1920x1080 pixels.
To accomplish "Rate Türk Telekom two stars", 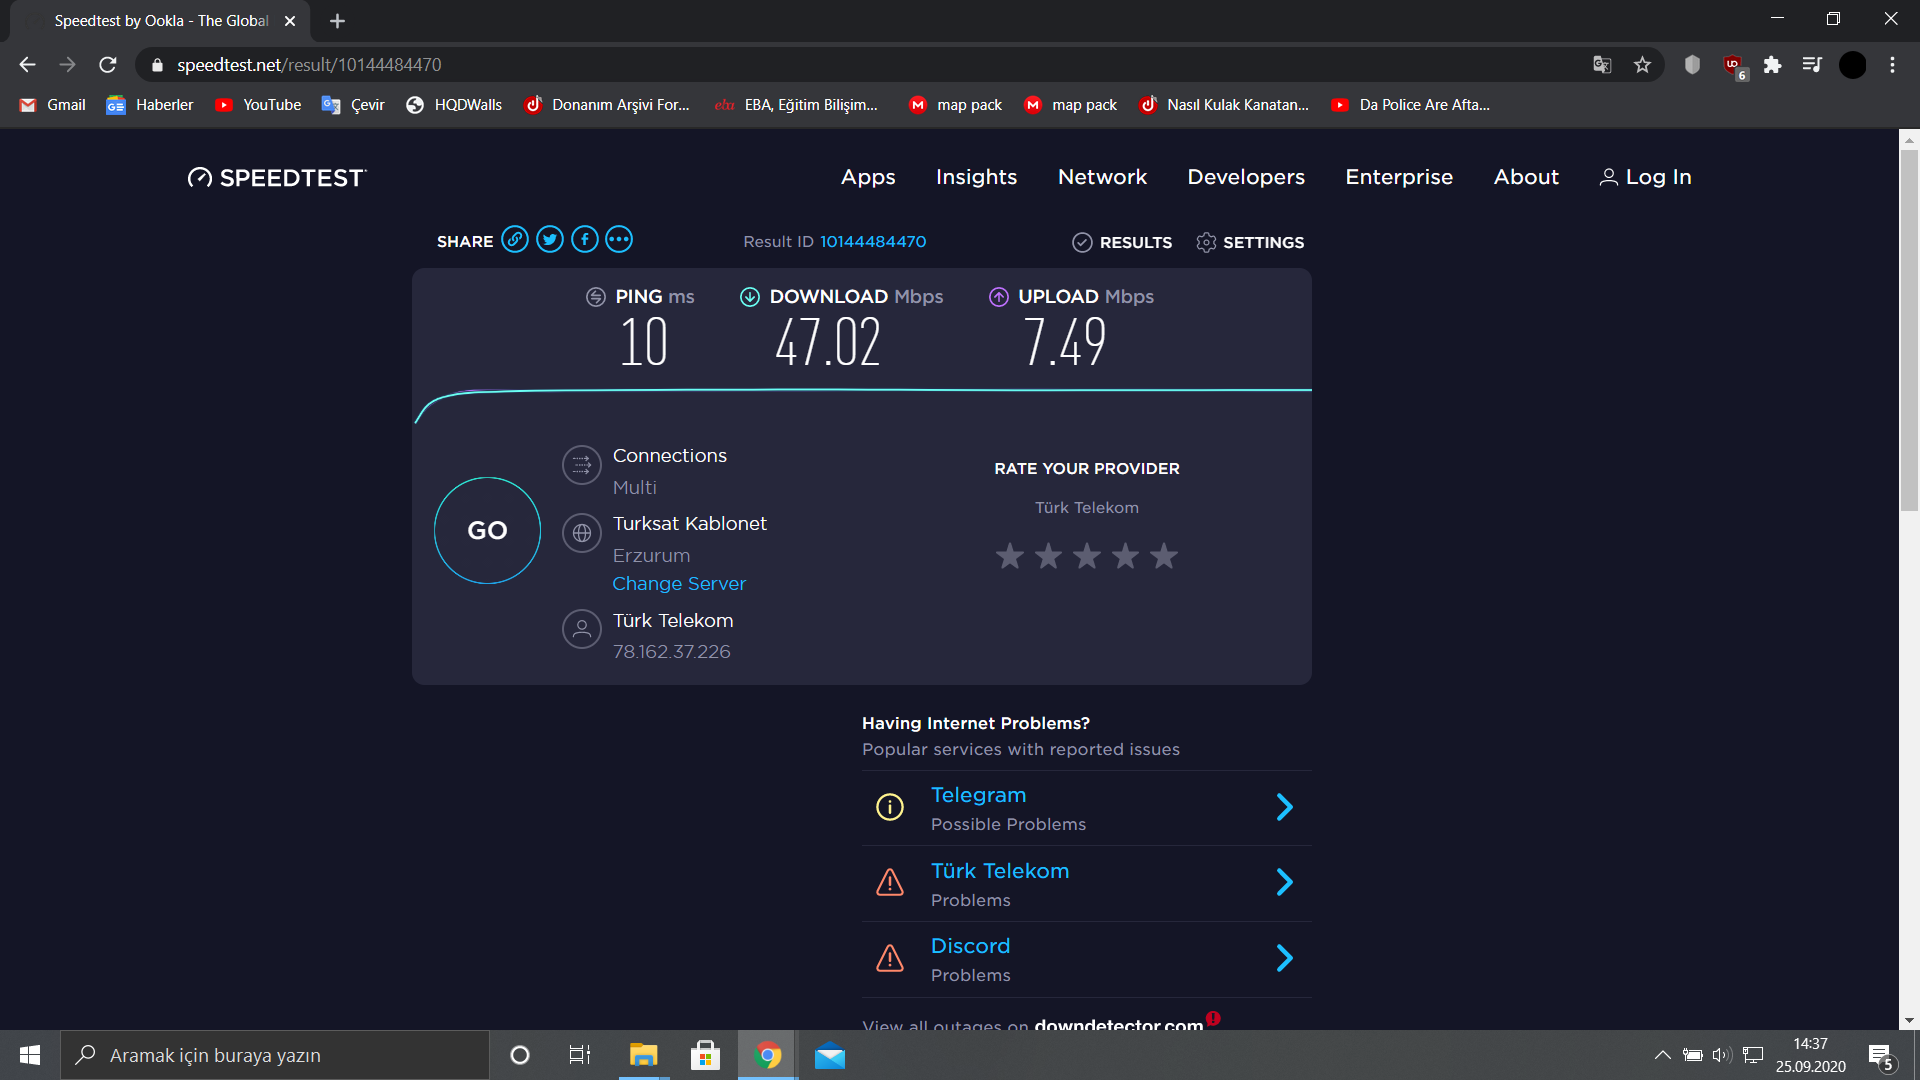I will [1048, 556].
